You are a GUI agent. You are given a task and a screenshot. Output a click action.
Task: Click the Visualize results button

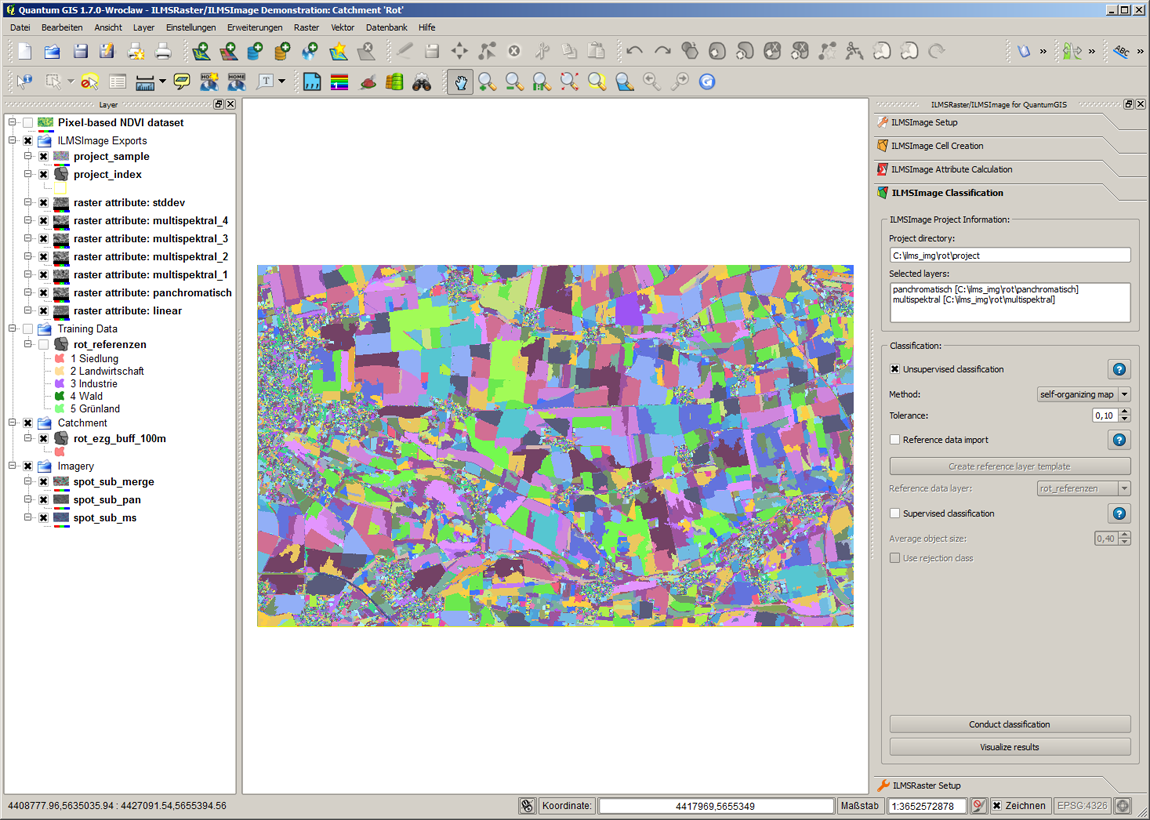click(1009, 747)
